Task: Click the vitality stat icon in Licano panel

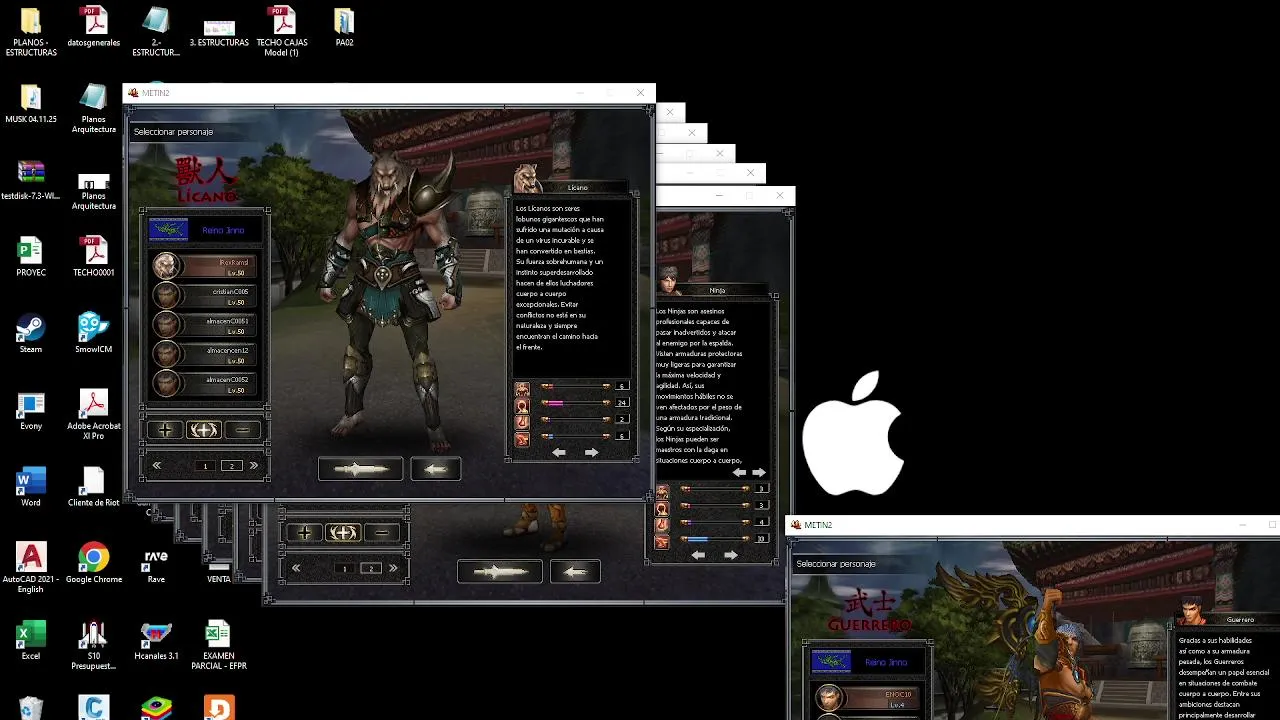Action: (x=522, y=389)
